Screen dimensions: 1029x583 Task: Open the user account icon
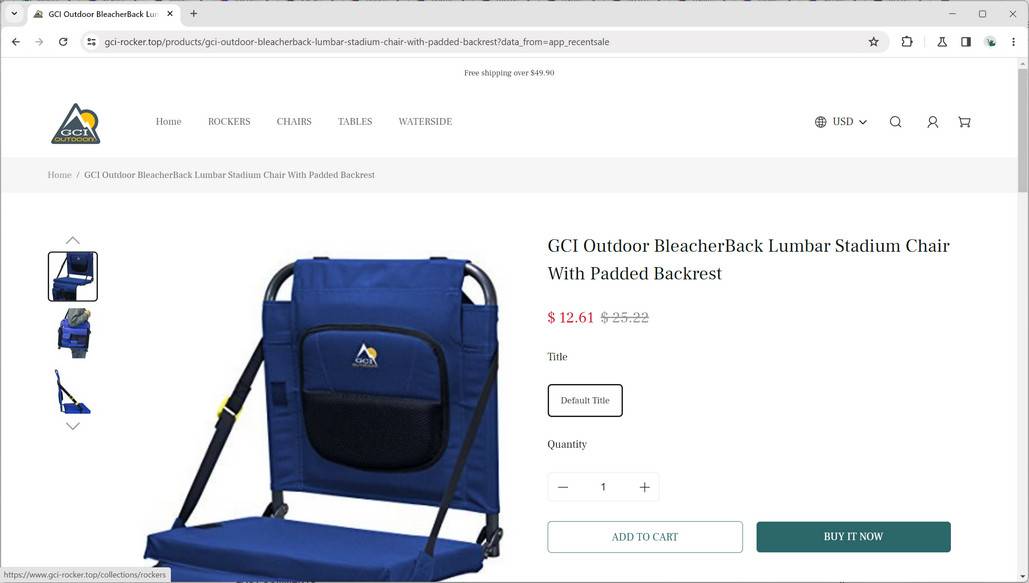coord(932,121)
